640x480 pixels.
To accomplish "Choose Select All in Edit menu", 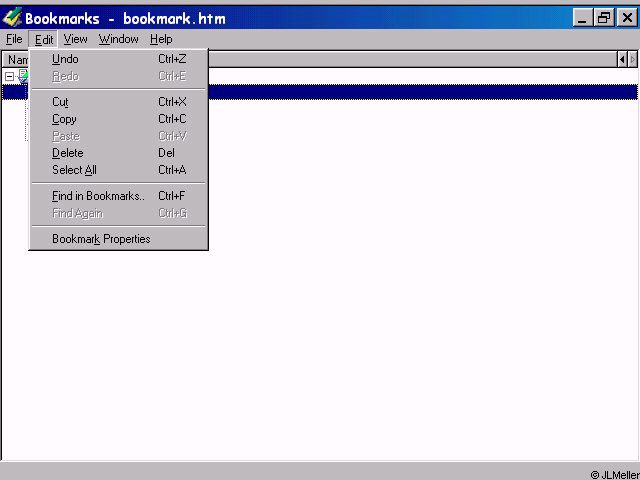I will 119,170.
